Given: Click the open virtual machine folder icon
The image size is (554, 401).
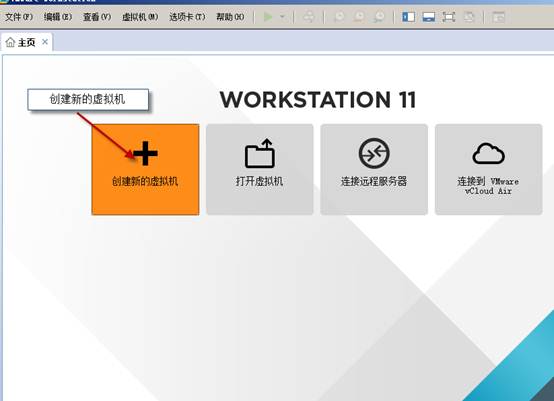Looking at the screenshot, I should tap(260, 153).
